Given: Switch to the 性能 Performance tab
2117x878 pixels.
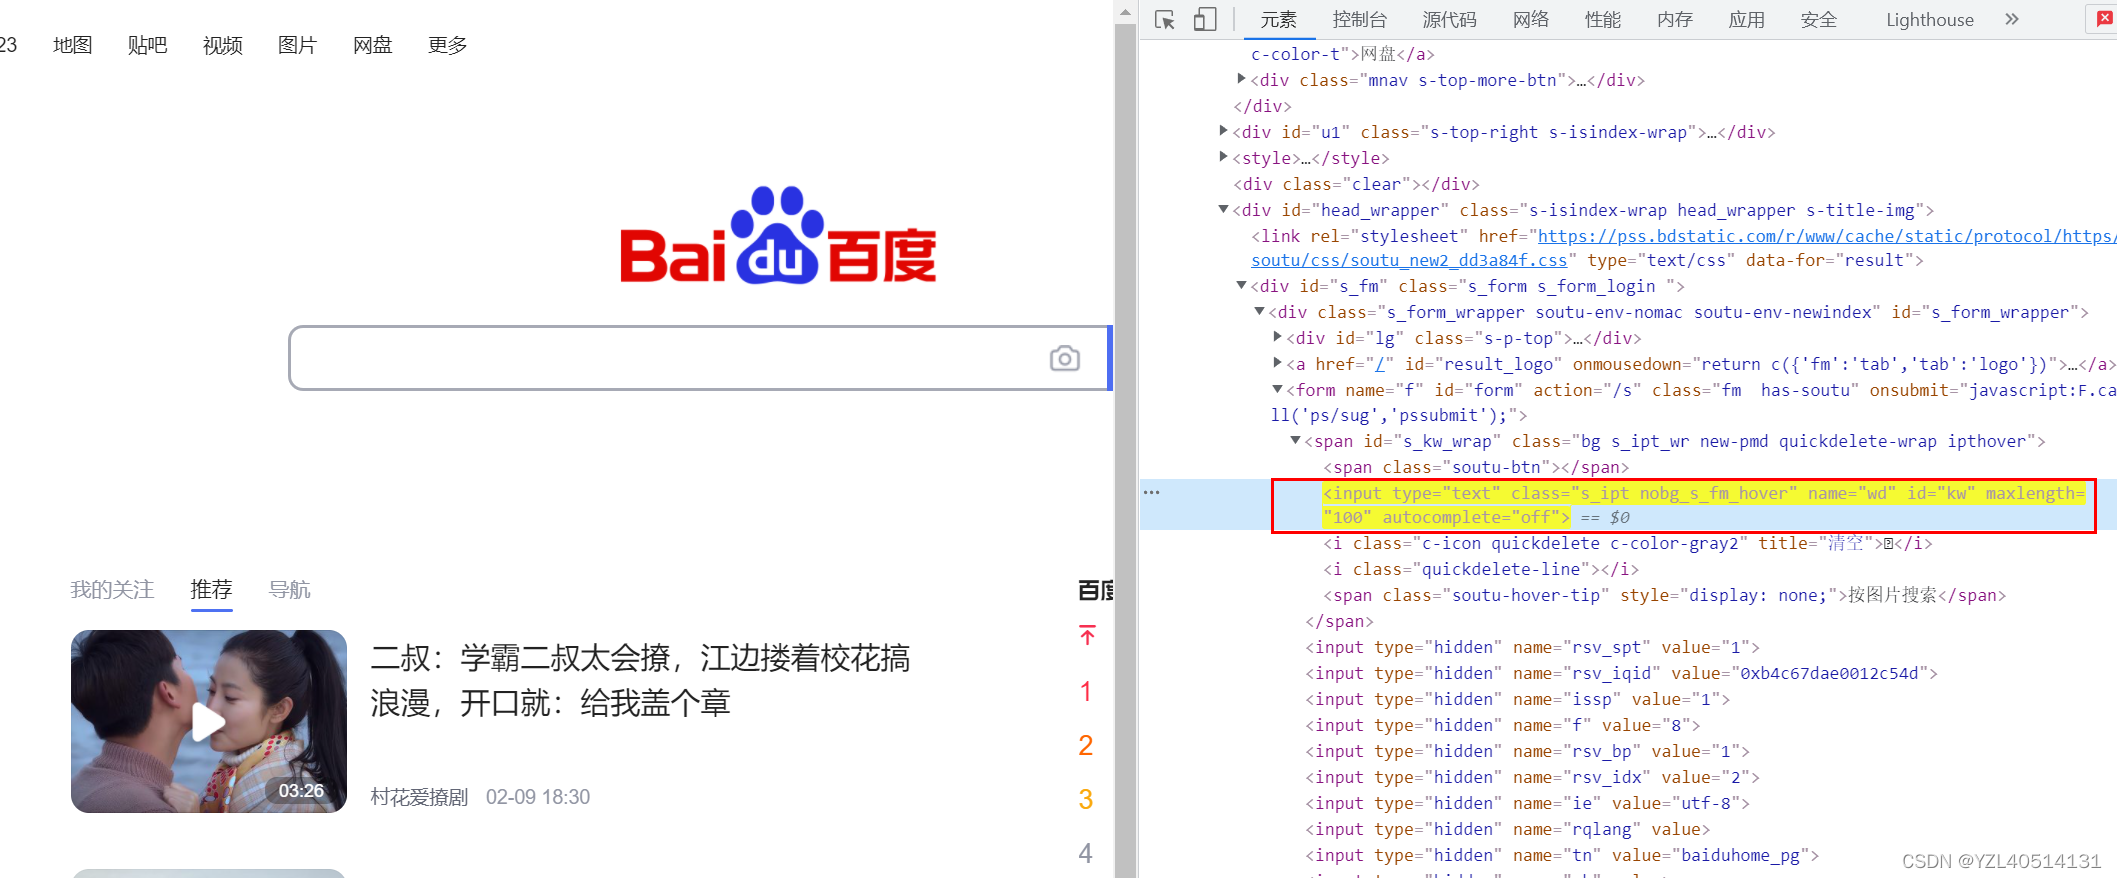Looking at the screenshot, I should (1603, 20).
